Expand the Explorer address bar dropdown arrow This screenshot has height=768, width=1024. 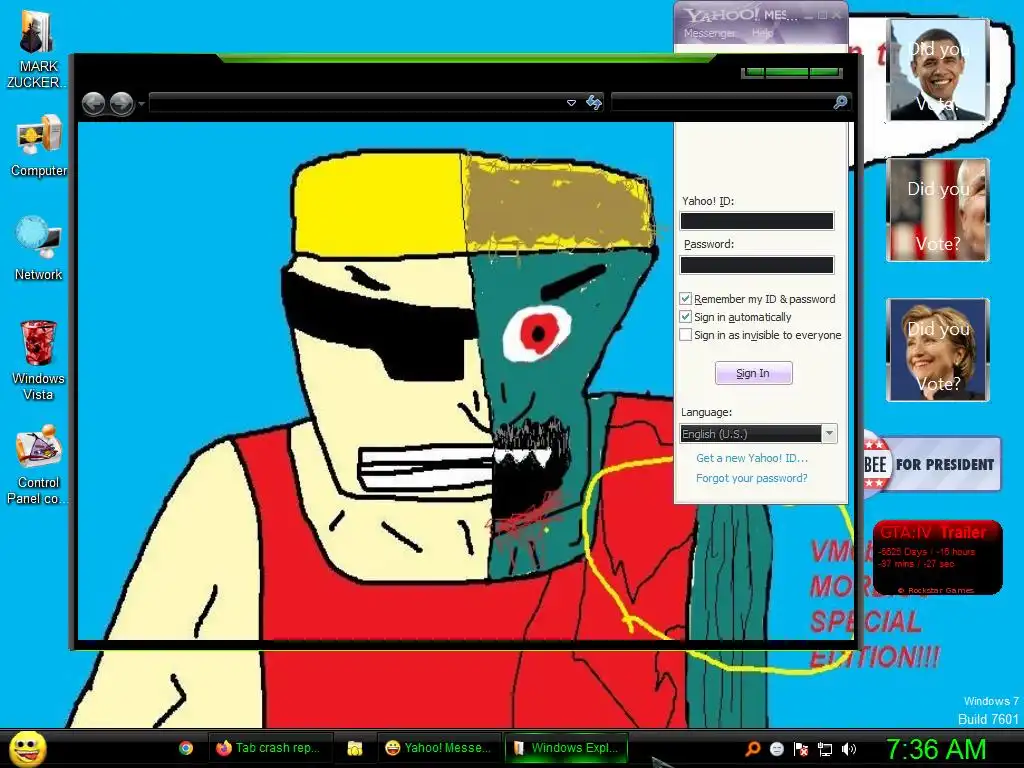pyautogui.click(x=571, y=103)
